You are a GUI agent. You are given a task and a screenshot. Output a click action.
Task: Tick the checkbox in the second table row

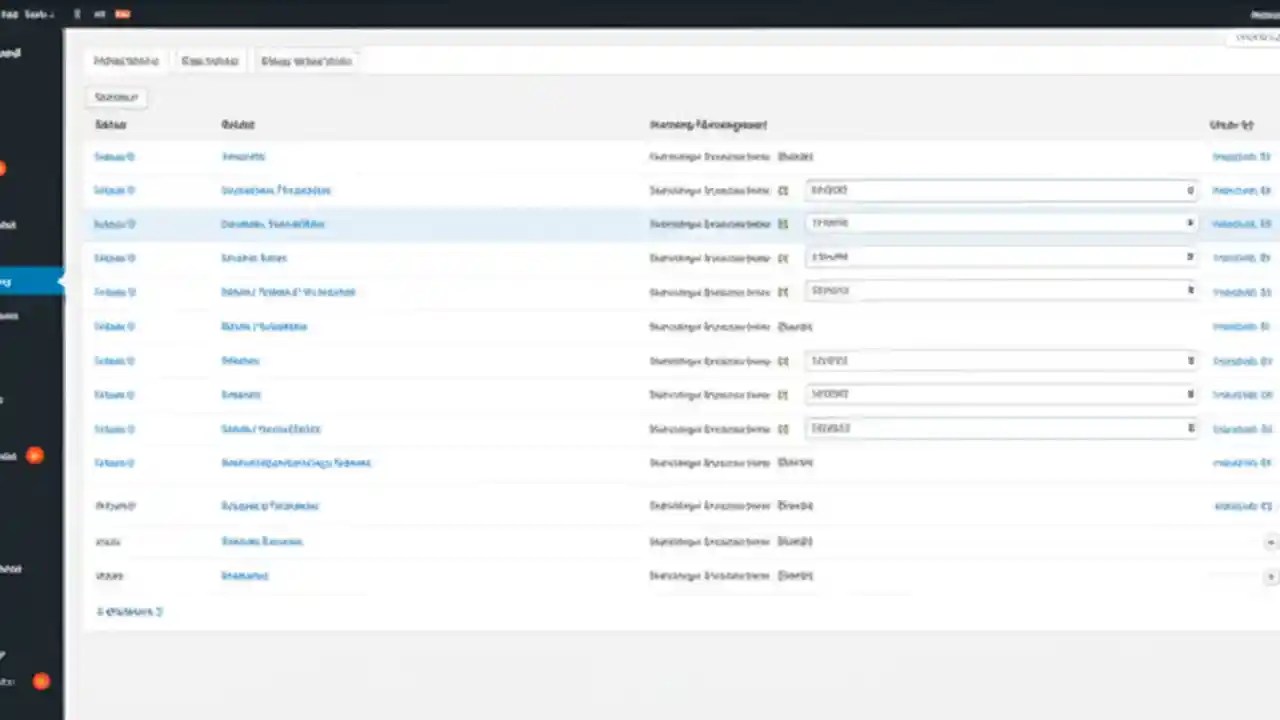tap(783, 190)
